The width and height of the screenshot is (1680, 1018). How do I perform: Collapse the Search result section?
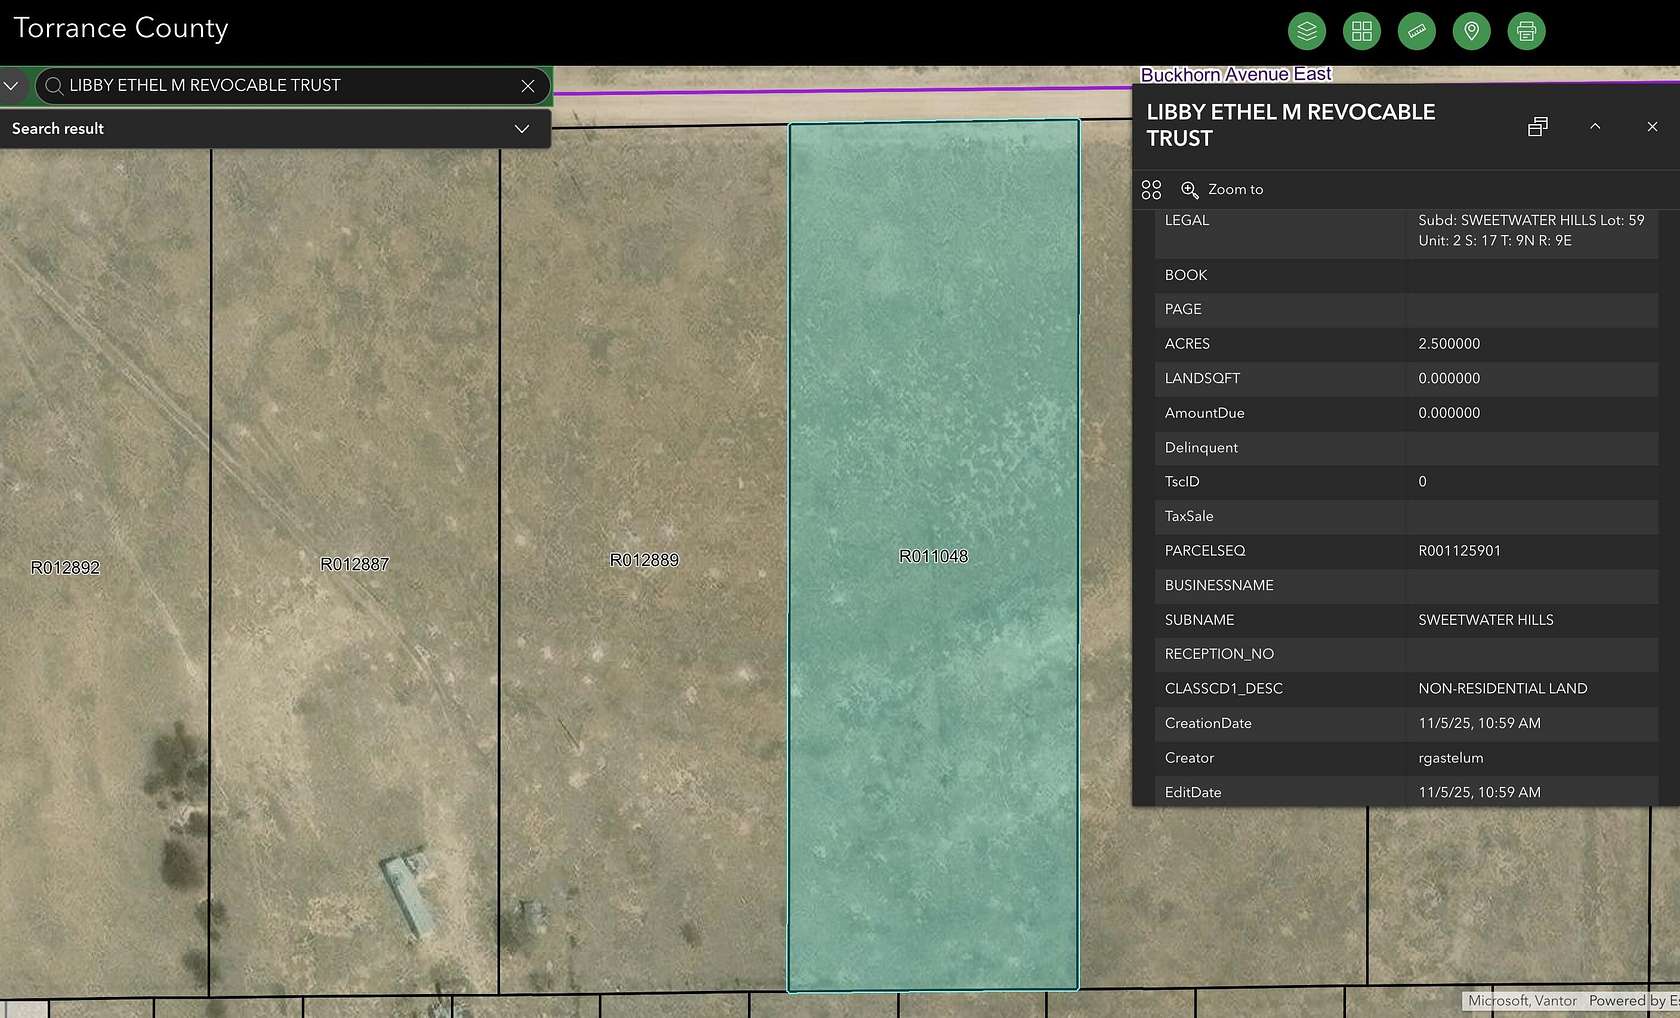click(521, 129)
